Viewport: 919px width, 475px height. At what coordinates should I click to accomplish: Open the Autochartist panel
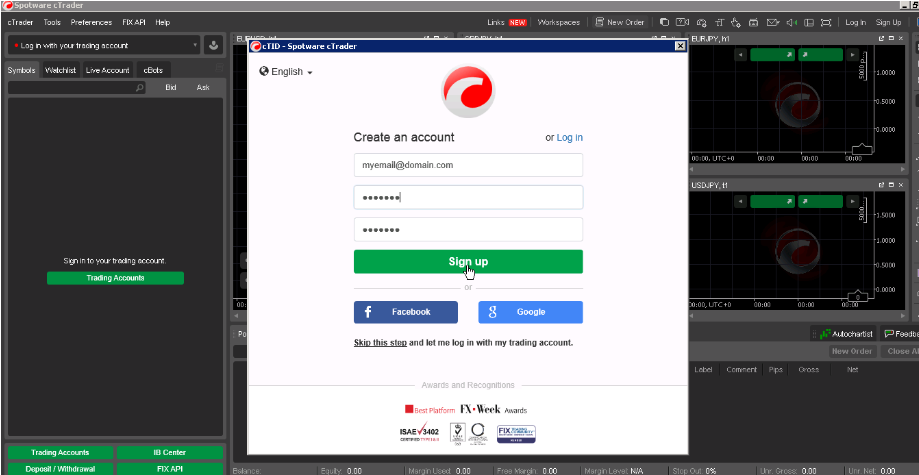846,334
